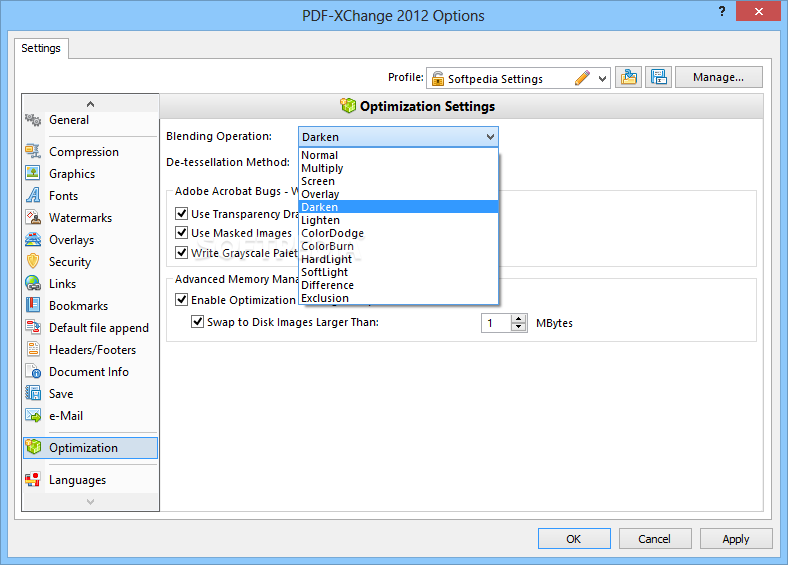788x565 pixels.
Task: Choose Screen blending option
Action: coord(399,181)
